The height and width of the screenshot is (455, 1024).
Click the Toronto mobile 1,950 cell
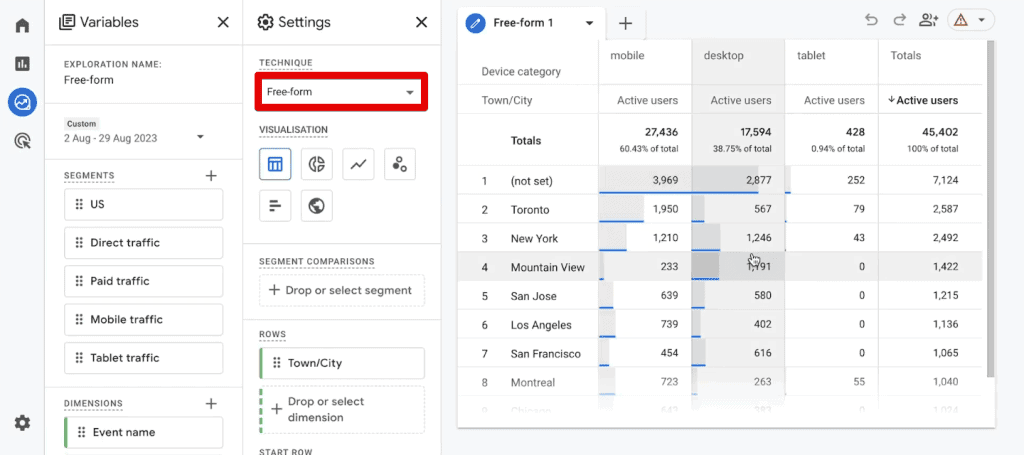[645, 210]
